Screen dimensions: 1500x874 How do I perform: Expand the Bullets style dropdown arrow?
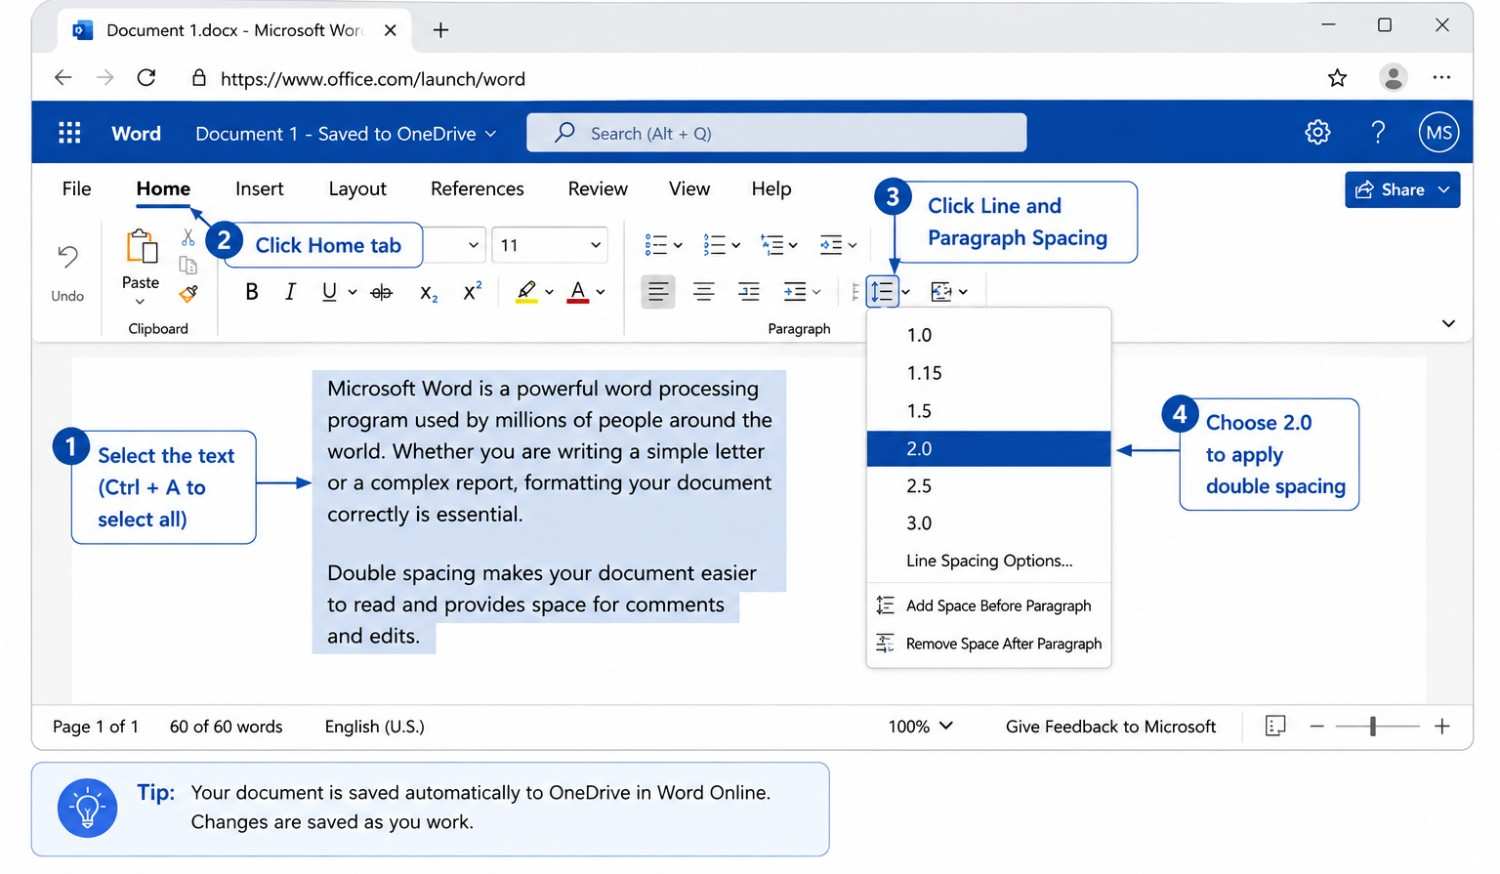(x=678, y=245)
